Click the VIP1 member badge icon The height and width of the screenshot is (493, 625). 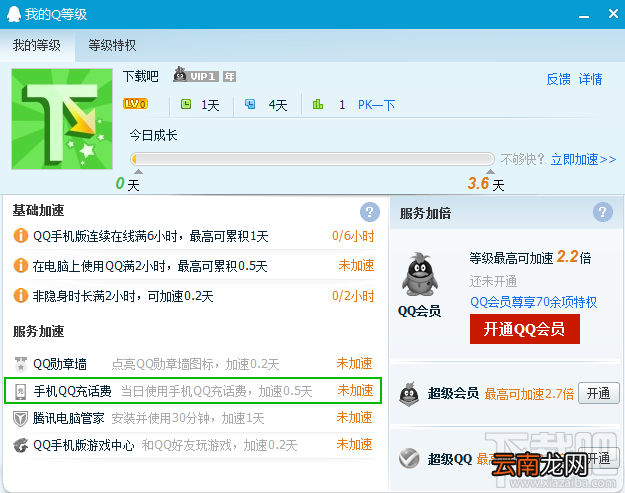196,75
